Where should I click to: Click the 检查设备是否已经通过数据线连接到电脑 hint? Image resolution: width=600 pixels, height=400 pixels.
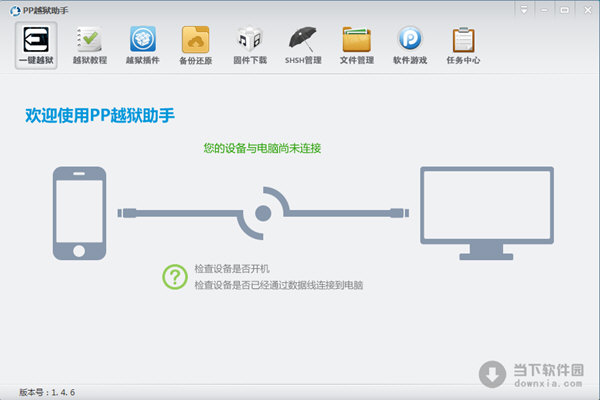tap(279, 285)
